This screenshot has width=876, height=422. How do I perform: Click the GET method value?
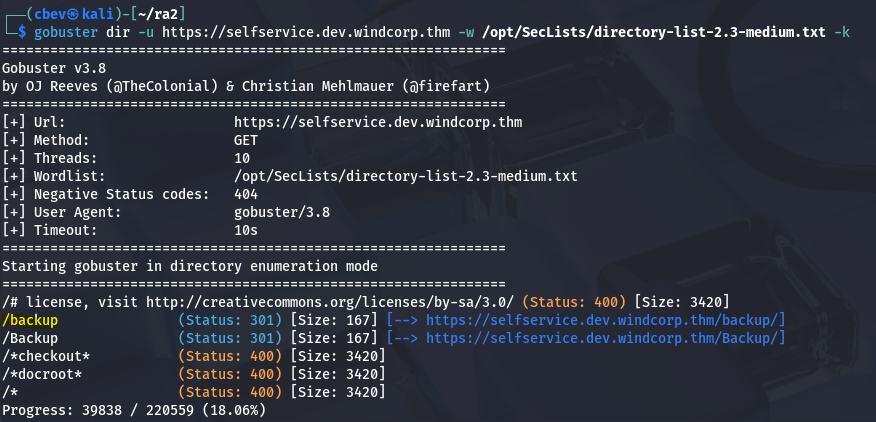click(245, 140)
